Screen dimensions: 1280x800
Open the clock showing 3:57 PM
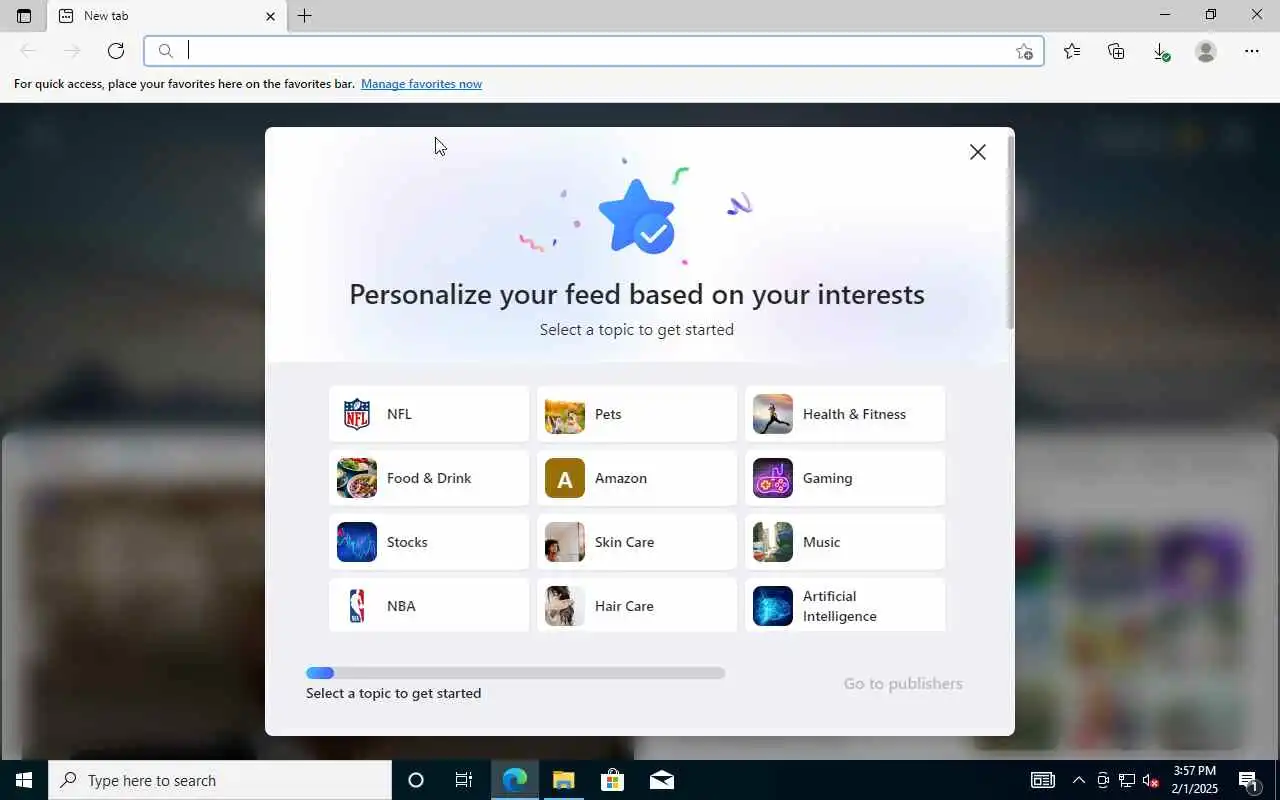(1195, 780)
